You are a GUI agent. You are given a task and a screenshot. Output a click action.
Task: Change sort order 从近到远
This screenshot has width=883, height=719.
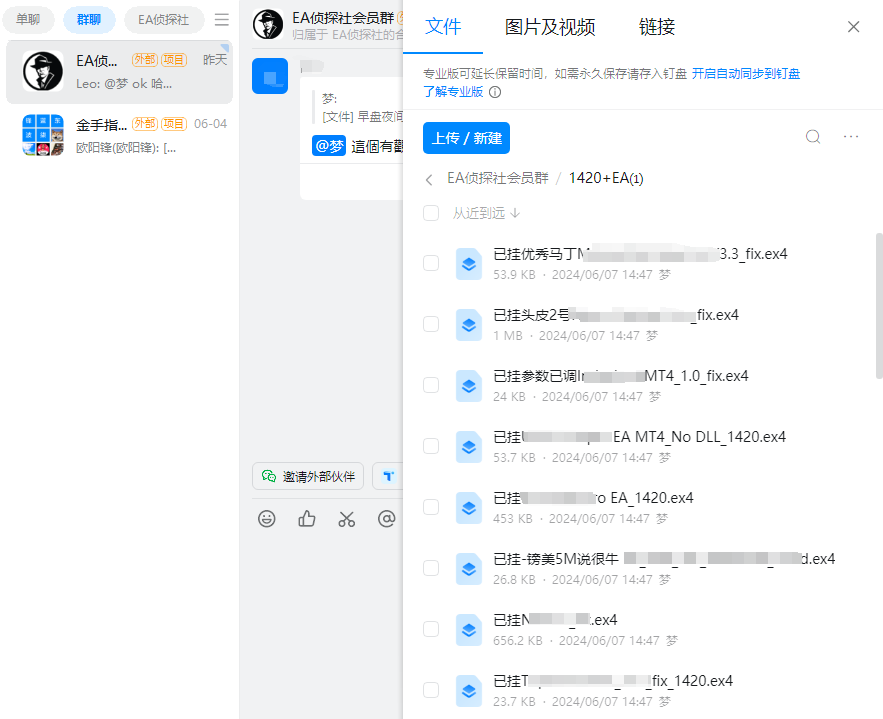pyautogui.click(x=486, y=213)
